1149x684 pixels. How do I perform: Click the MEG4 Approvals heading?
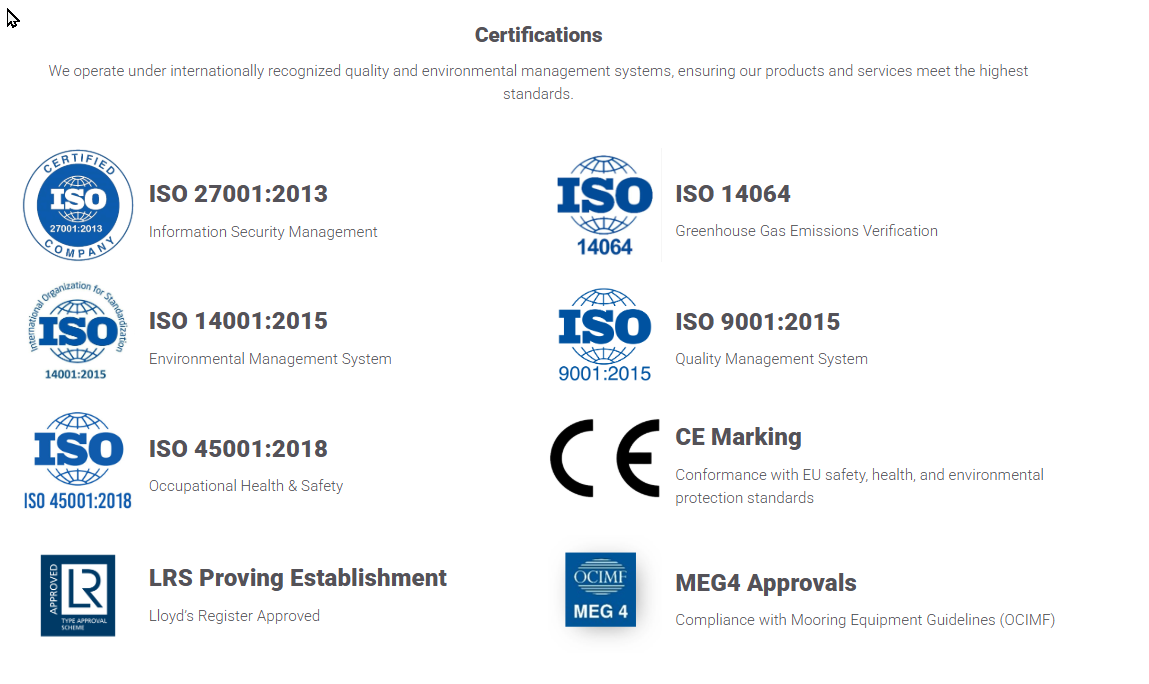point(765,583)
